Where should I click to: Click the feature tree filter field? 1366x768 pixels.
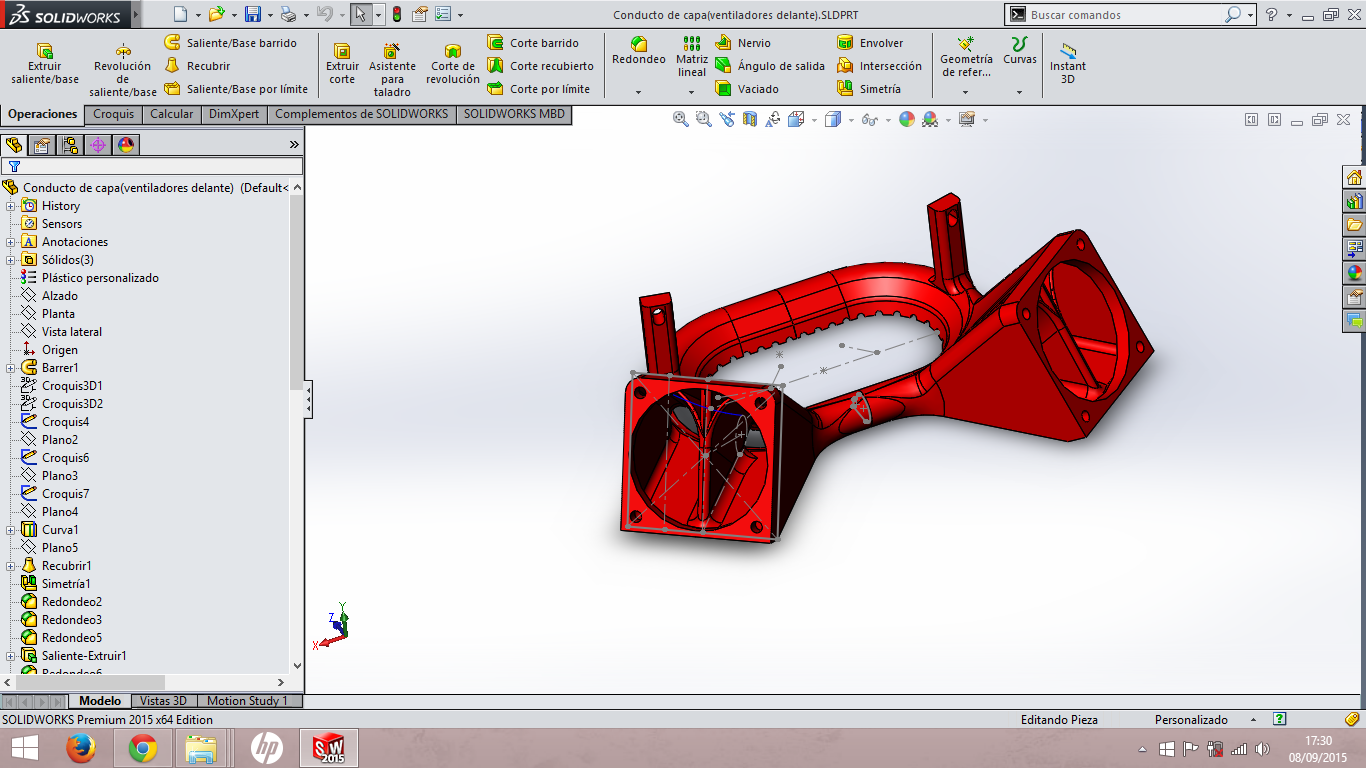pos(152,166)
